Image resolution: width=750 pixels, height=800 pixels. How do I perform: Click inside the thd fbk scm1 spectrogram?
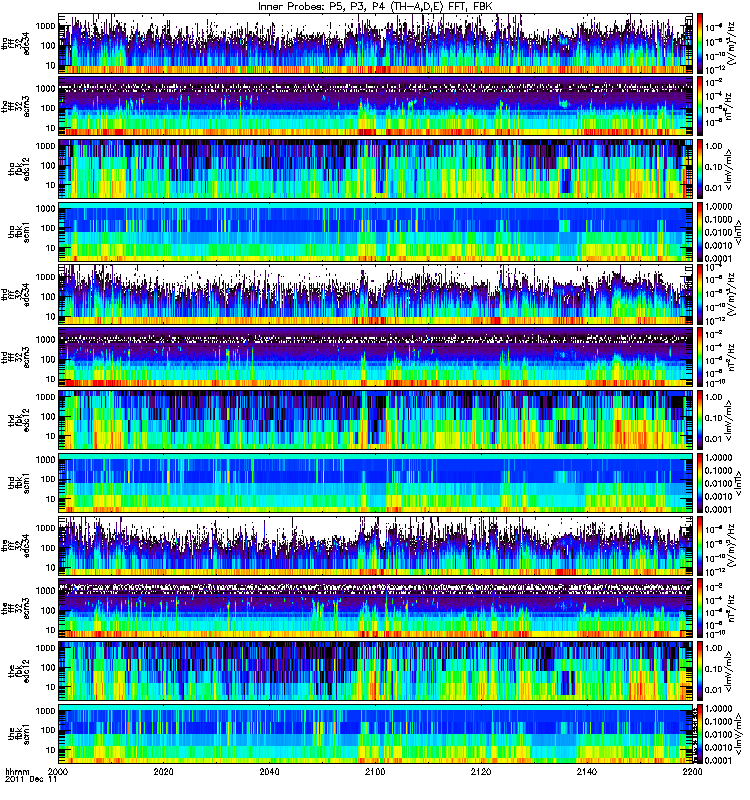coord(375,483)
